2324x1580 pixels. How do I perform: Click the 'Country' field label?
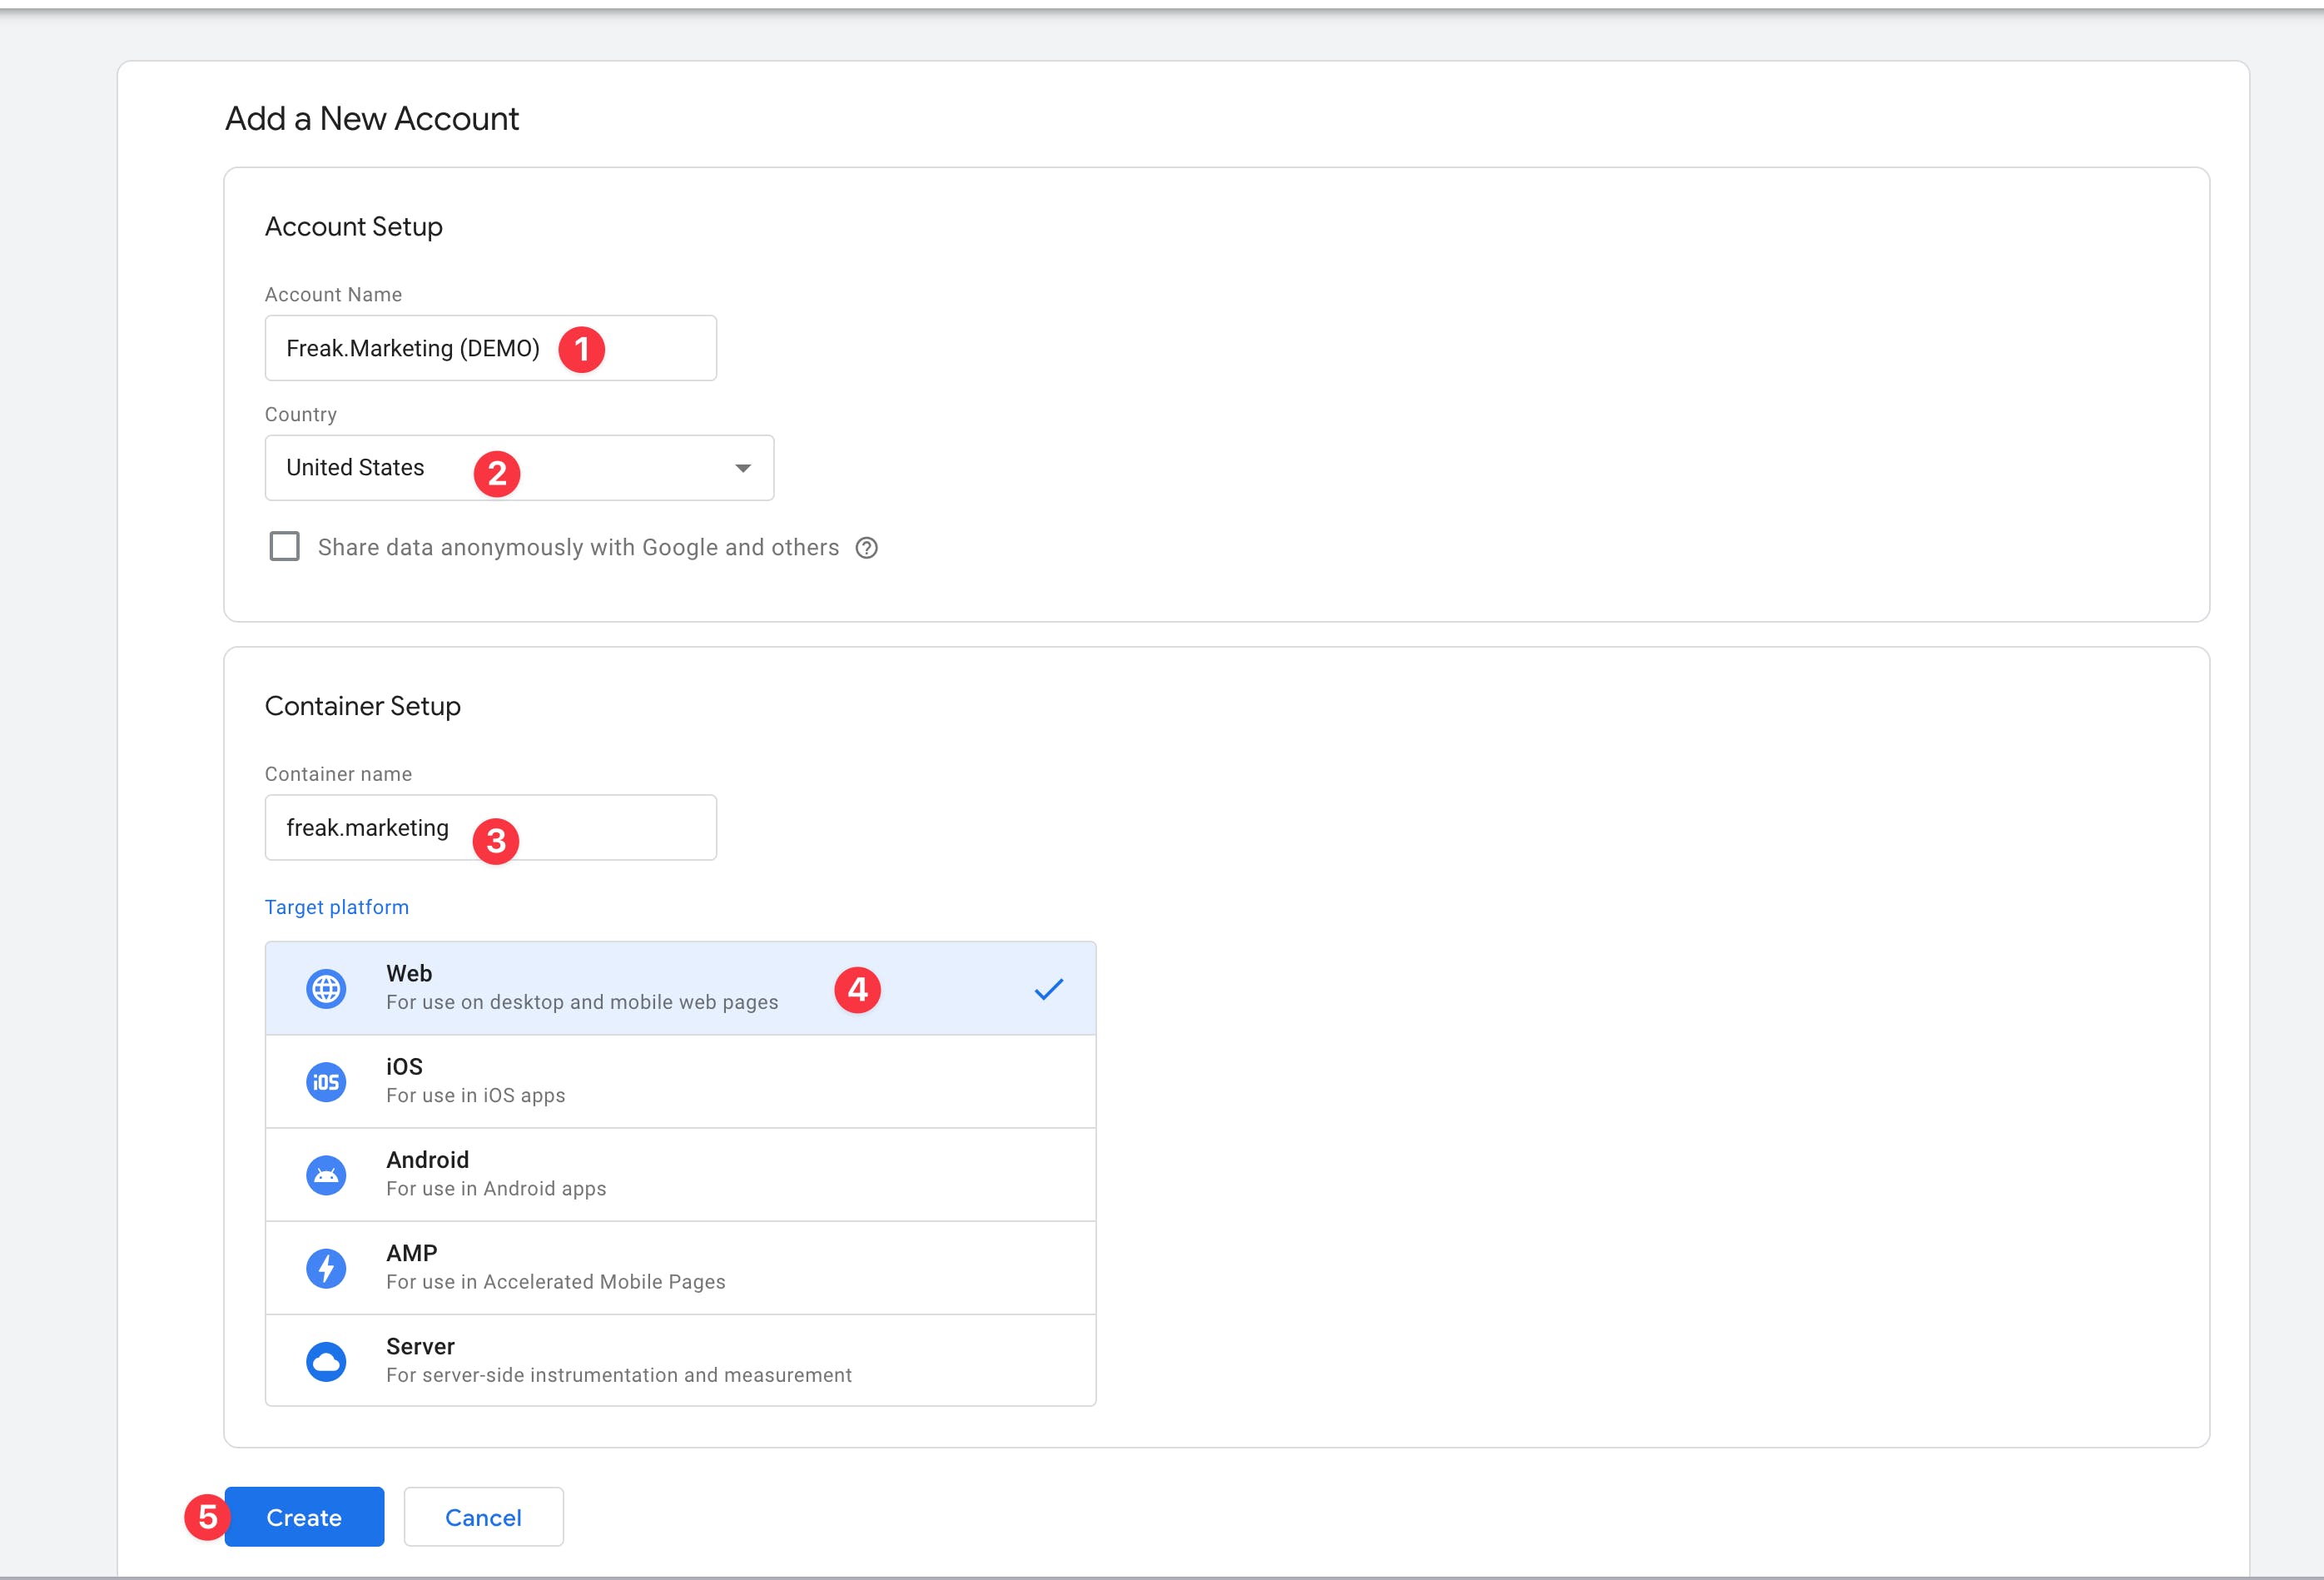(301, 414)
